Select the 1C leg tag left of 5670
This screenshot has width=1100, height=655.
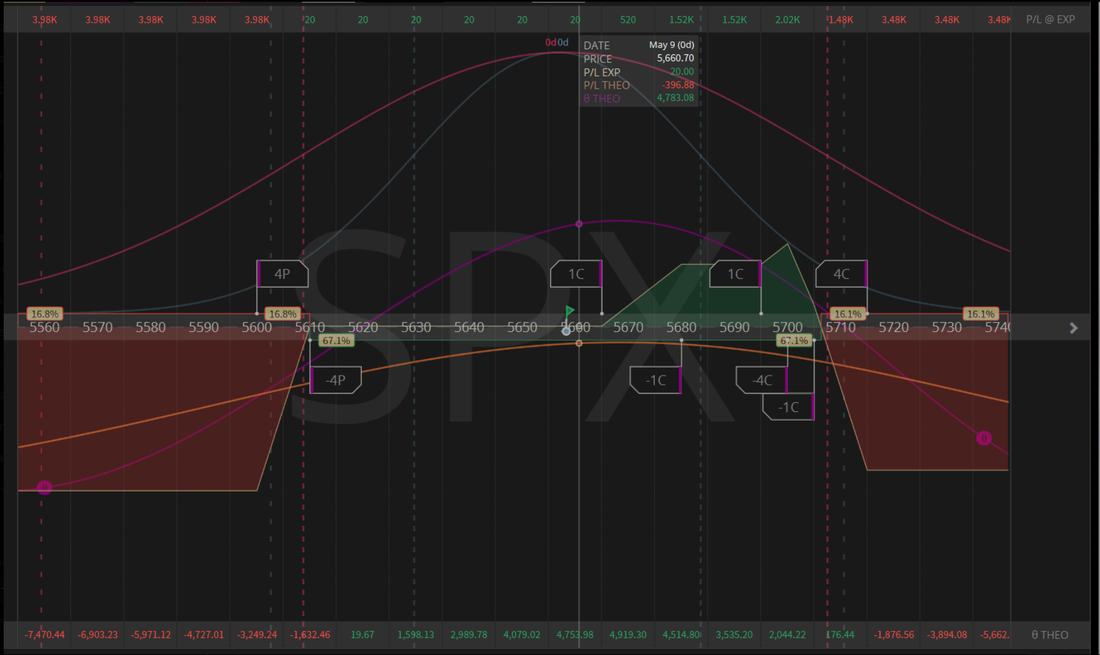coord(576,274)
